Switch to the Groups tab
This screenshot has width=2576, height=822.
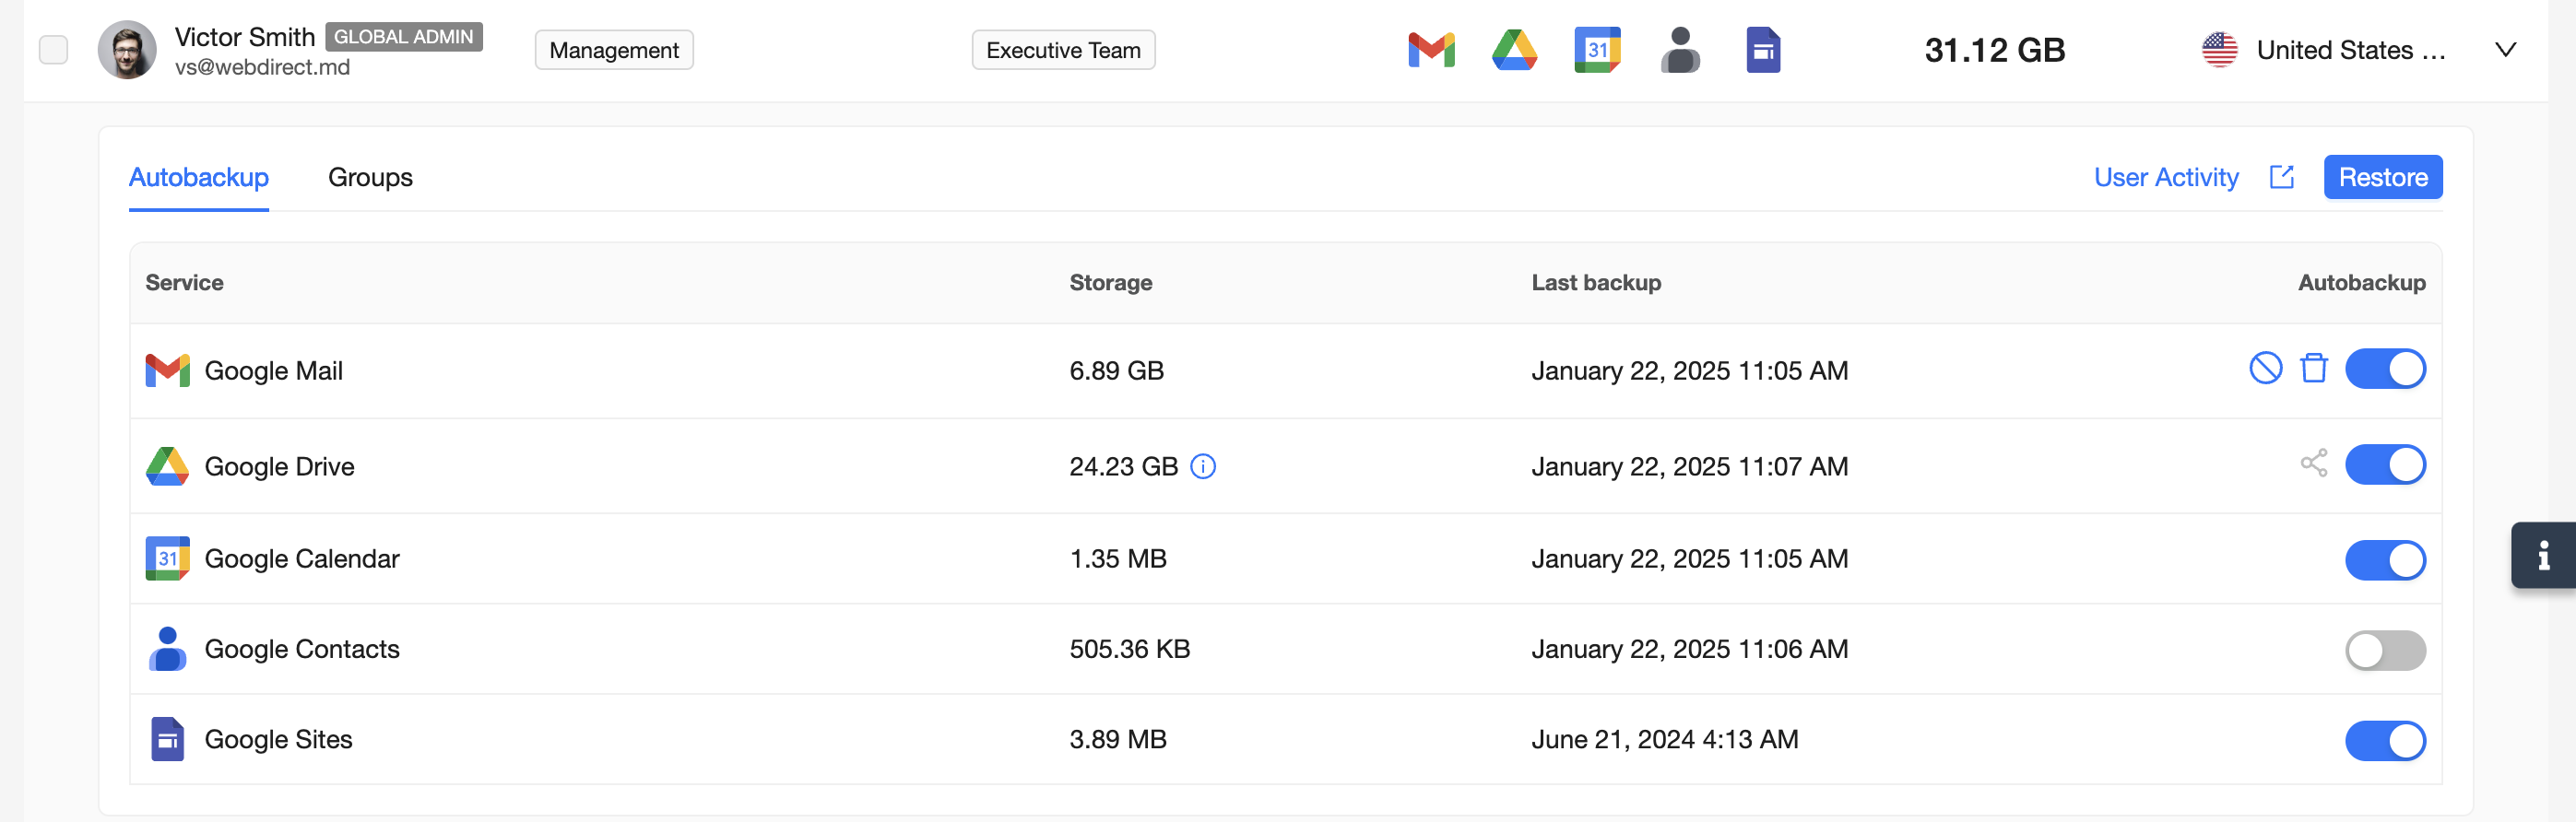pos(370,177)
